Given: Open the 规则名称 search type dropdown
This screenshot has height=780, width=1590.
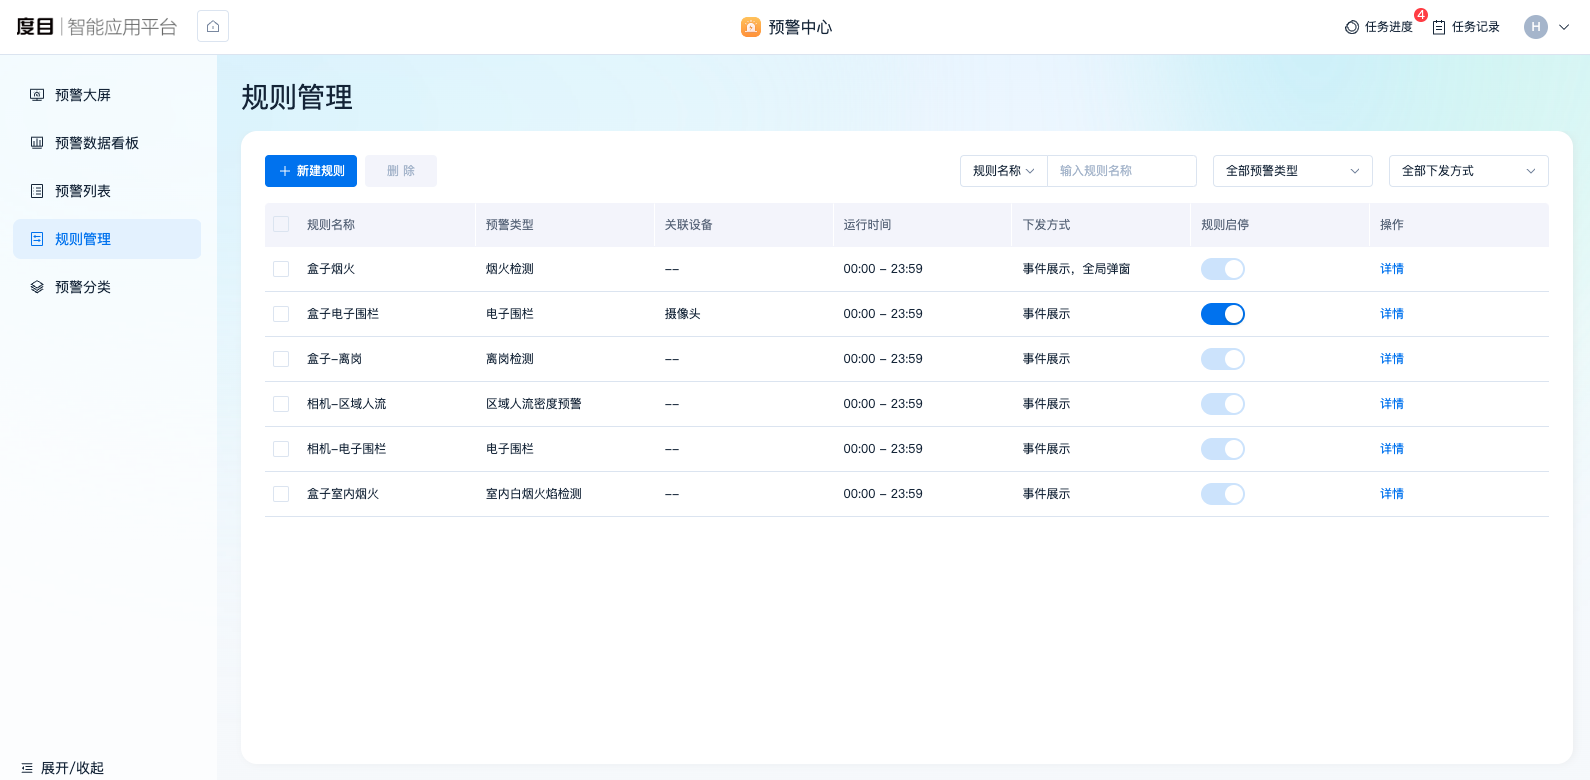Looking at the screenshot, I should tap(1004, 171).
